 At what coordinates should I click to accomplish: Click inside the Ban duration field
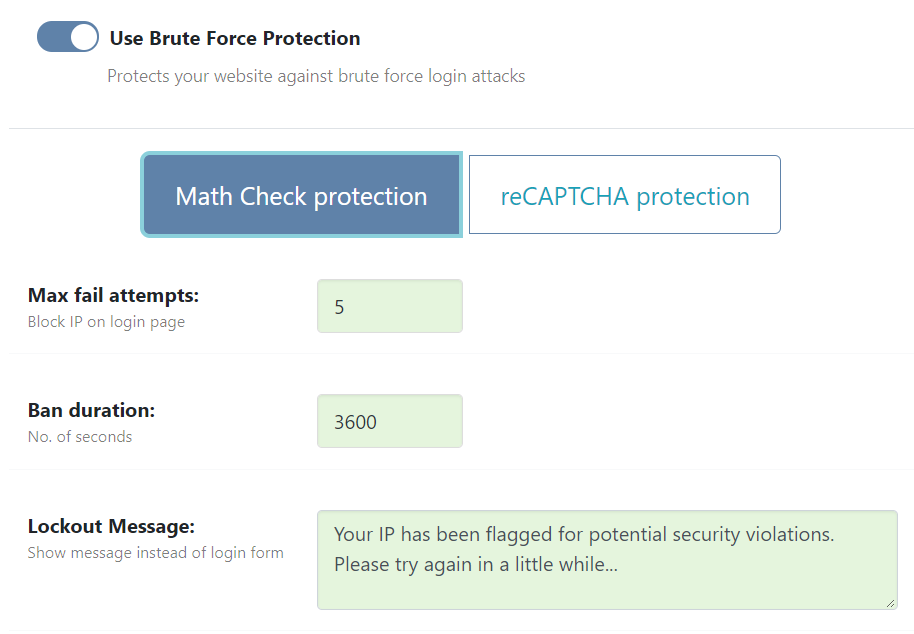[x=389, y=421]
